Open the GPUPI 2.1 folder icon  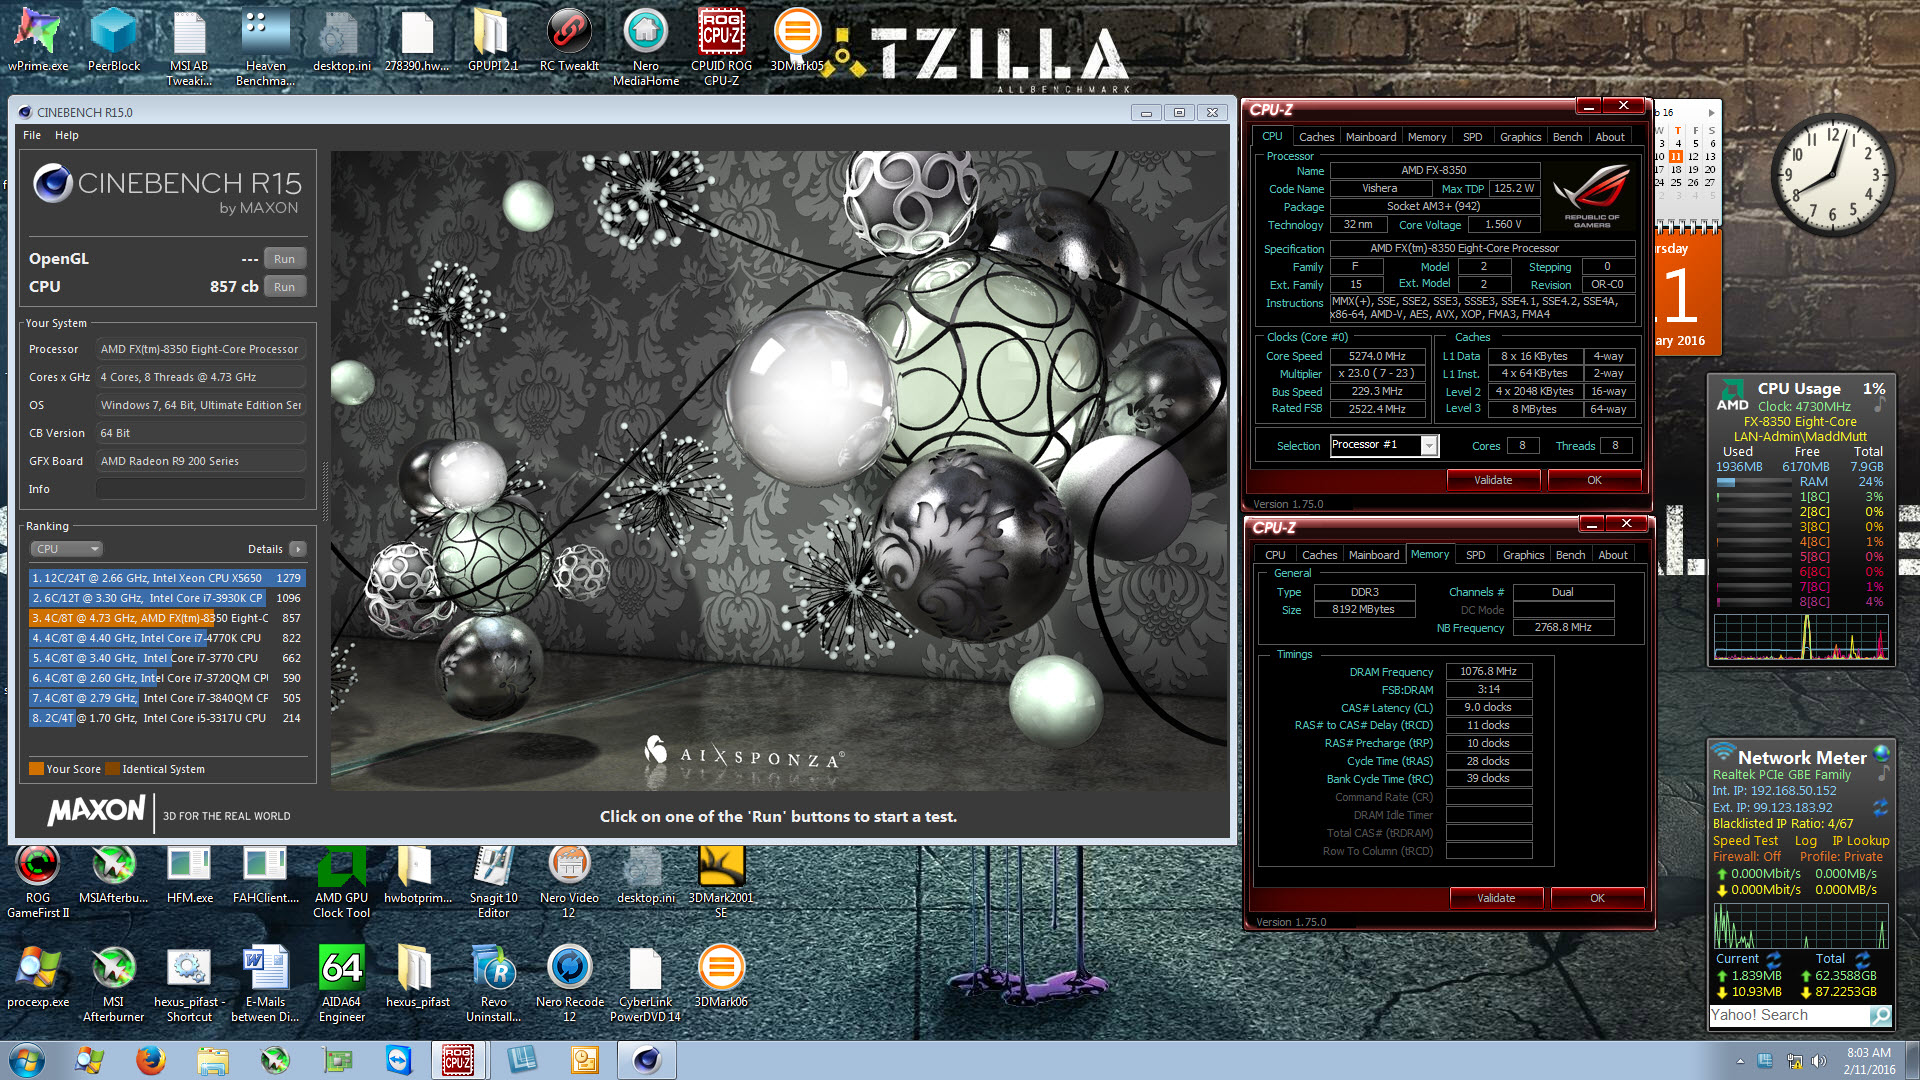[493, 40]
